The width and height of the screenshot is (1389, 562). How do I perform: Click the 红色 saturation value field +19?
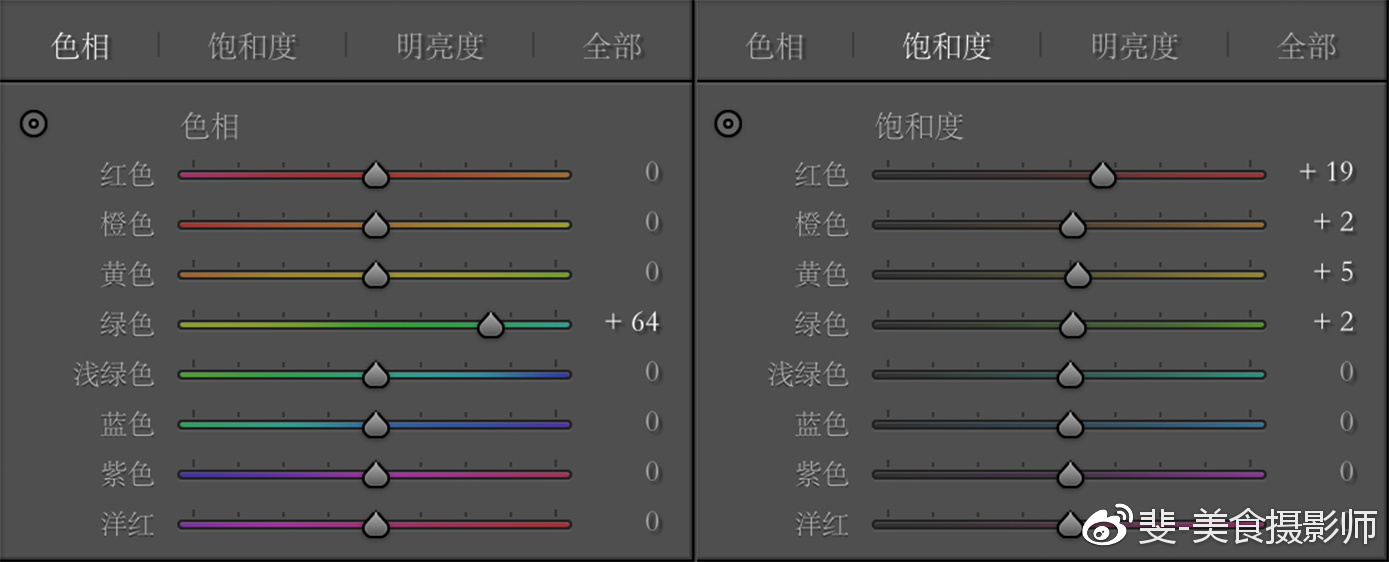[1326, 172]
